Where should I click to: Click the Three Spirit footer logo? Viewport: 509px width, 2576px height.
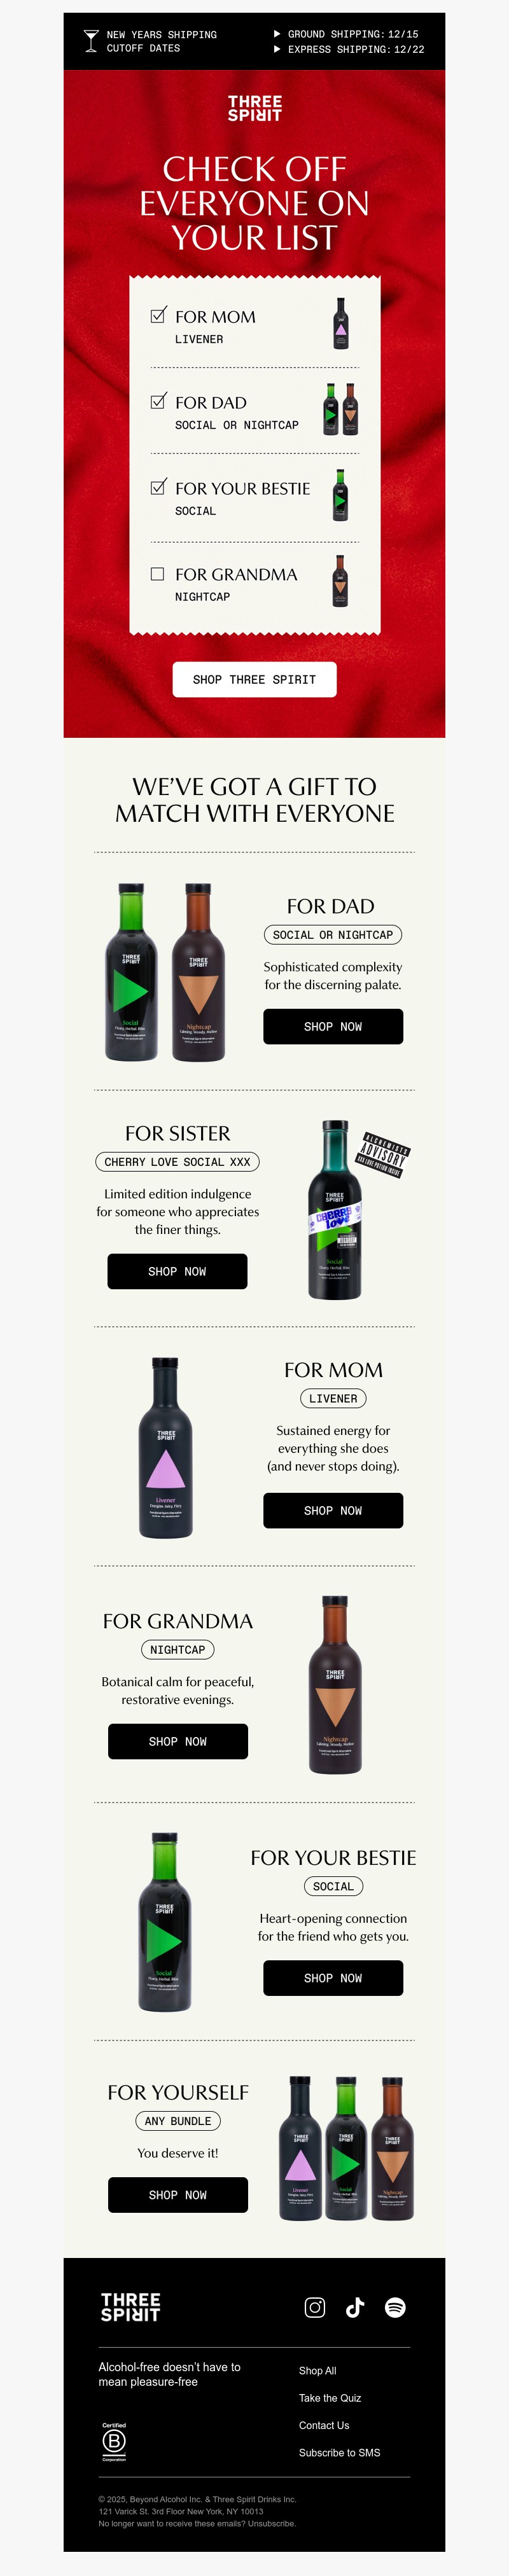(130, 2307)
